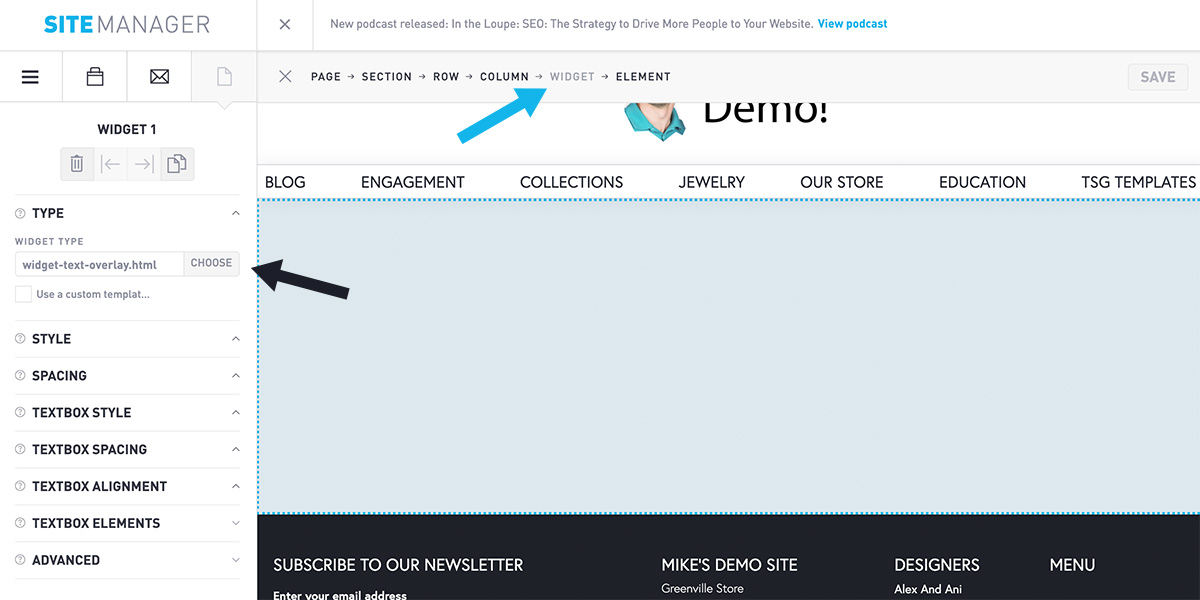This screenshot has height=600, width=1200.
Task: Enable the Use a custom template checkbox
Action: tap(23, 294)
